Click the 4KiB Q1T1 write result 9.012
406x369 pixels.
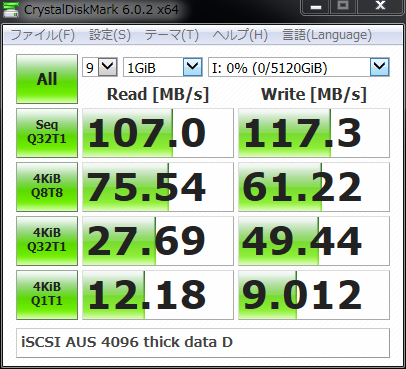pos(314,295)
